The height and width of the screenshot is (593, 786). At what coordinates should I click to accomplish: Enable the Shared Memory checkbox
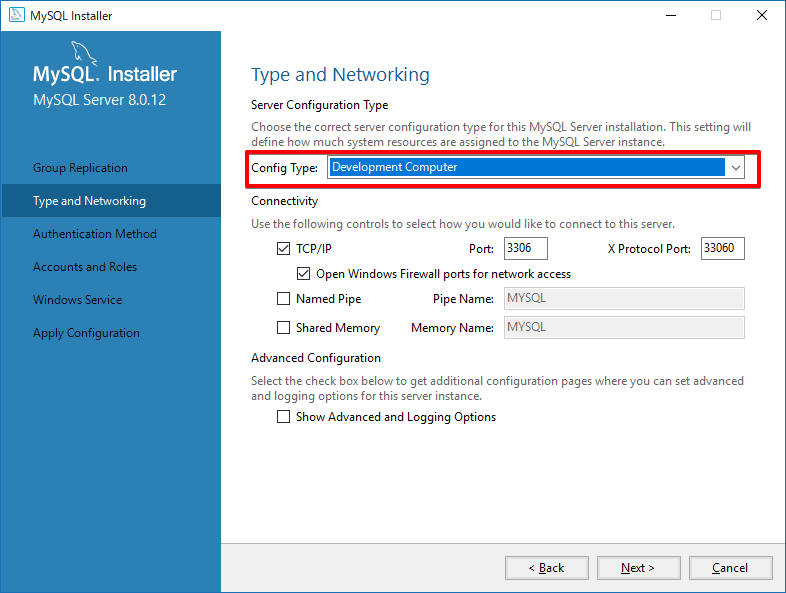[x=284, y=328]
